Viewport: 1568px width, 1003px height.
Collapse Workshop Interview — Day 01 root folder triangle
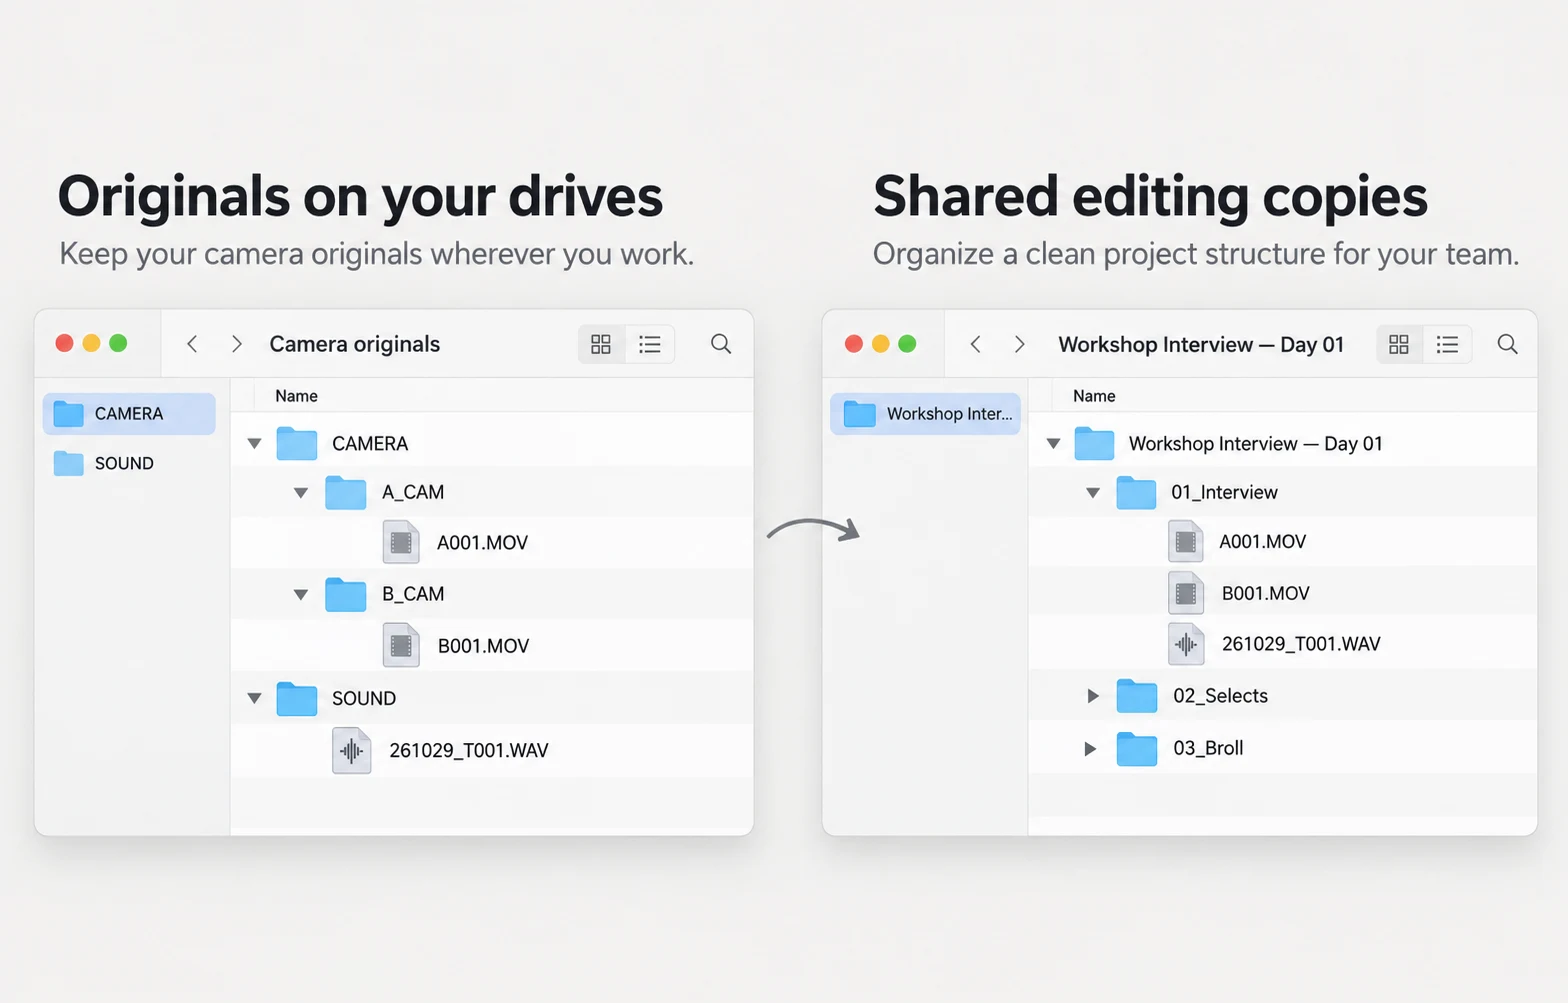click(1053, 443)
